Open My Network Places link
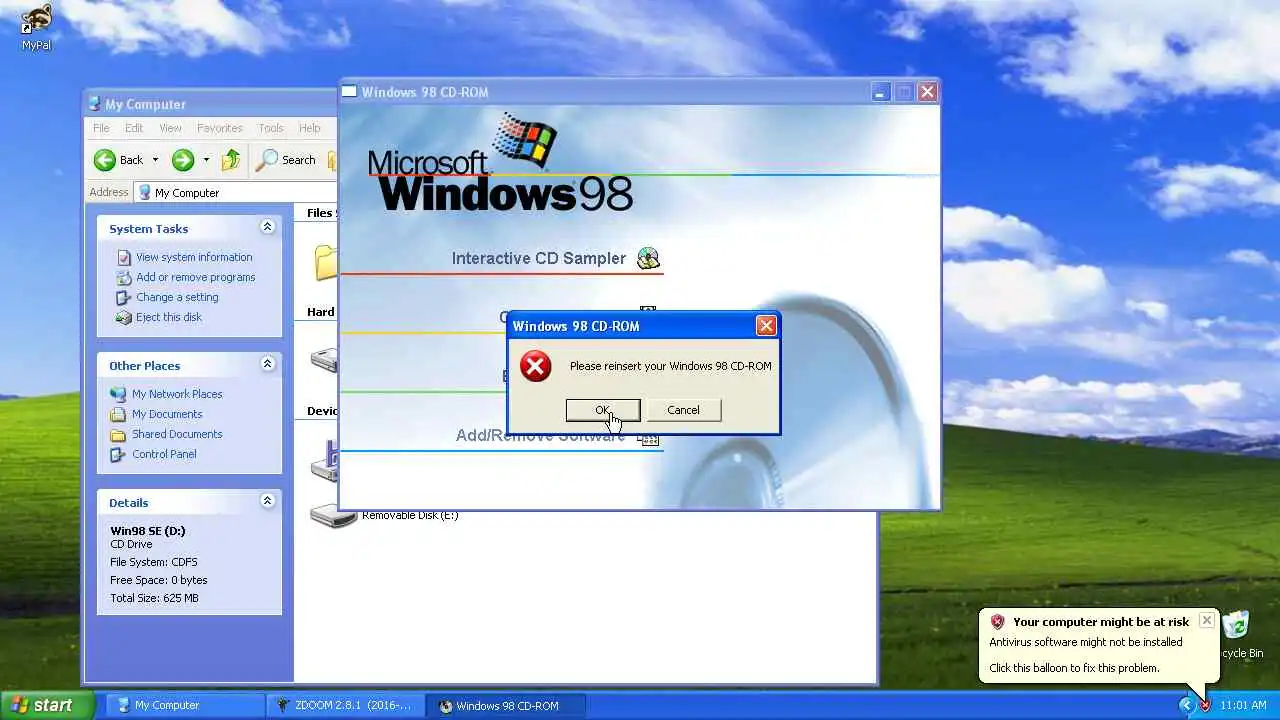This screenshot has width=1280, height=720. (x=177, y=394)
